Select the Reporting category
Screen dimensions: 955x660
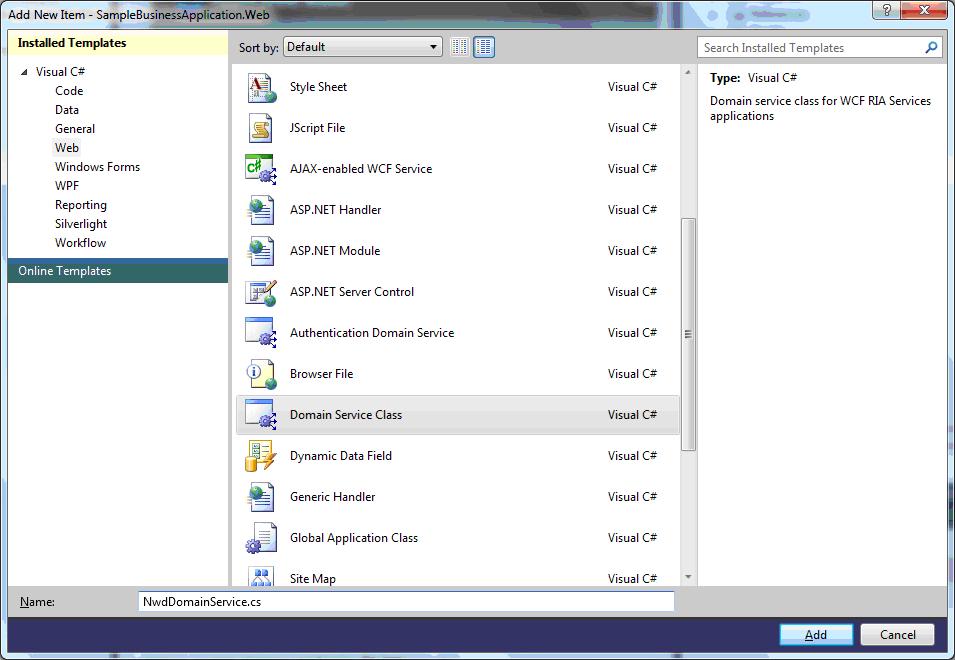pos(81,205)
